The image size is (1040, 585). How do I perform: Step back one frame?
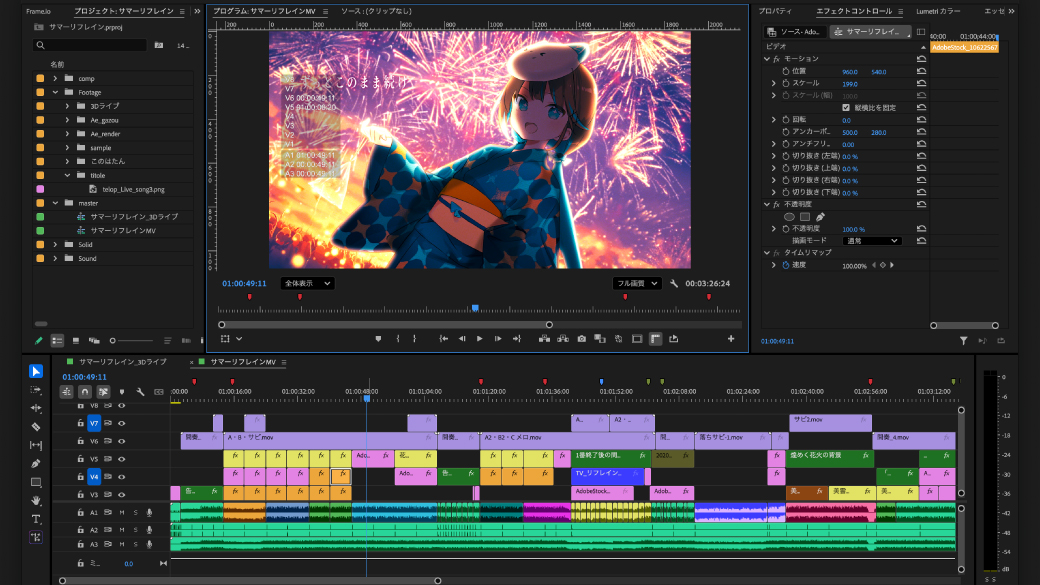[x=462, y=339]
